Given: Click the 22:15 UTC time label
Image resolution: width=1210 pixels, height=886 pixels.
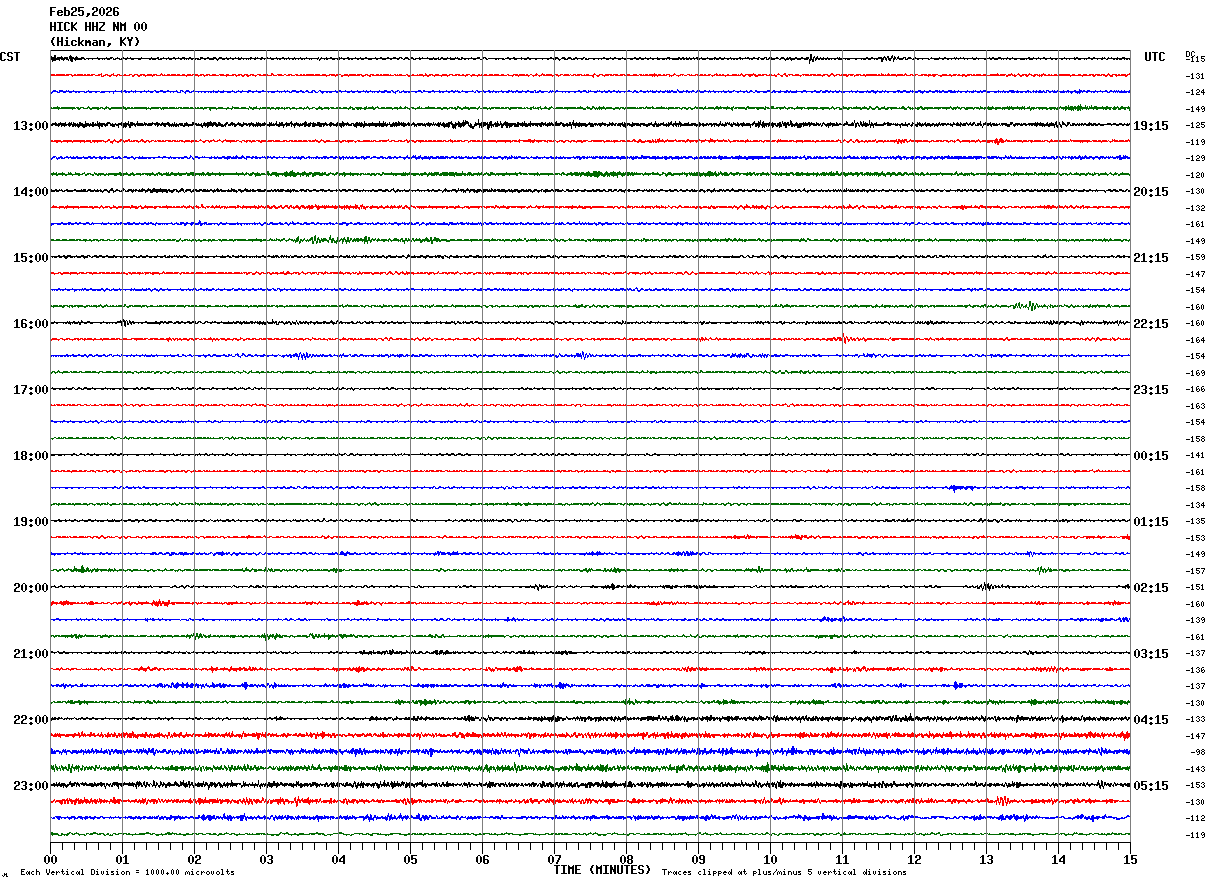Looking at the screenshot, I should coord(1150,324).
